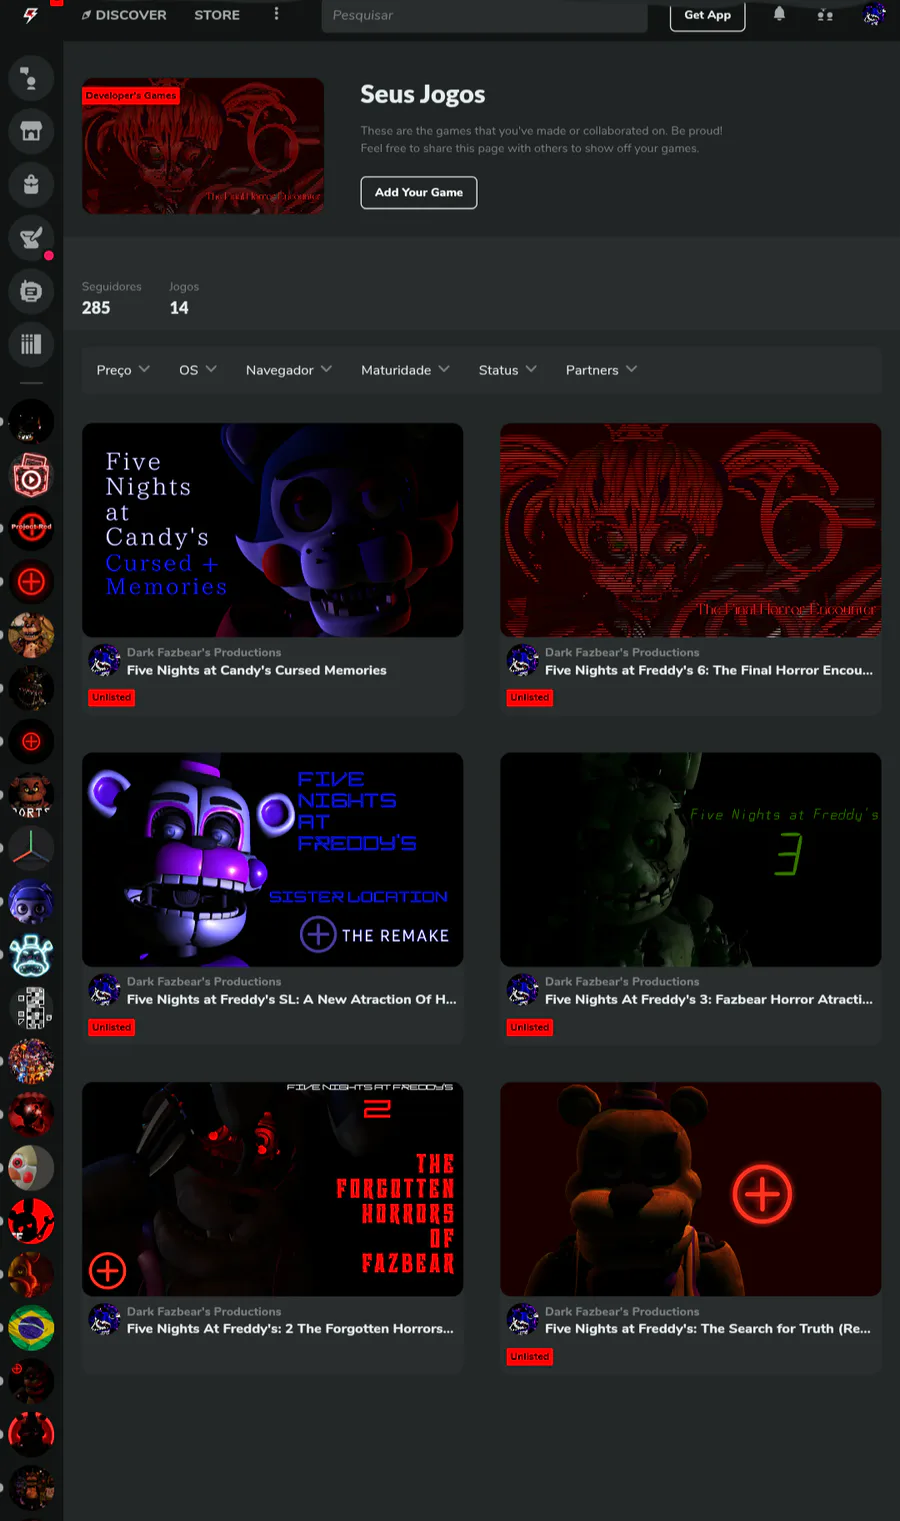Screen dimensions: 900x1521
Task: Click Dark Fazbear's Productions above FNaF 3 title
Action: pyautogui.click(x=622, y=982)
